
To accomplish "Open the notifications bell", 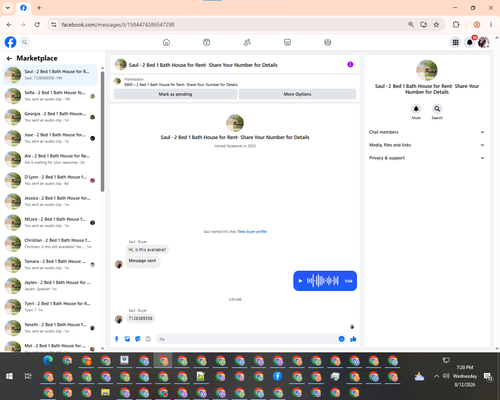I will pyautogui.click(x=470, y=42).
